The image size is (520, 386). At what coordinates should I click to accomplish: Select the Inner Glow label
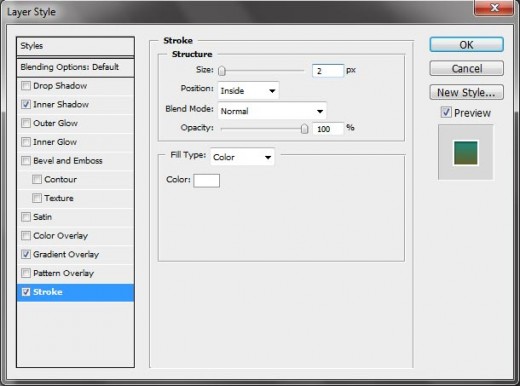pyautogui.click(x=55, y=142)
